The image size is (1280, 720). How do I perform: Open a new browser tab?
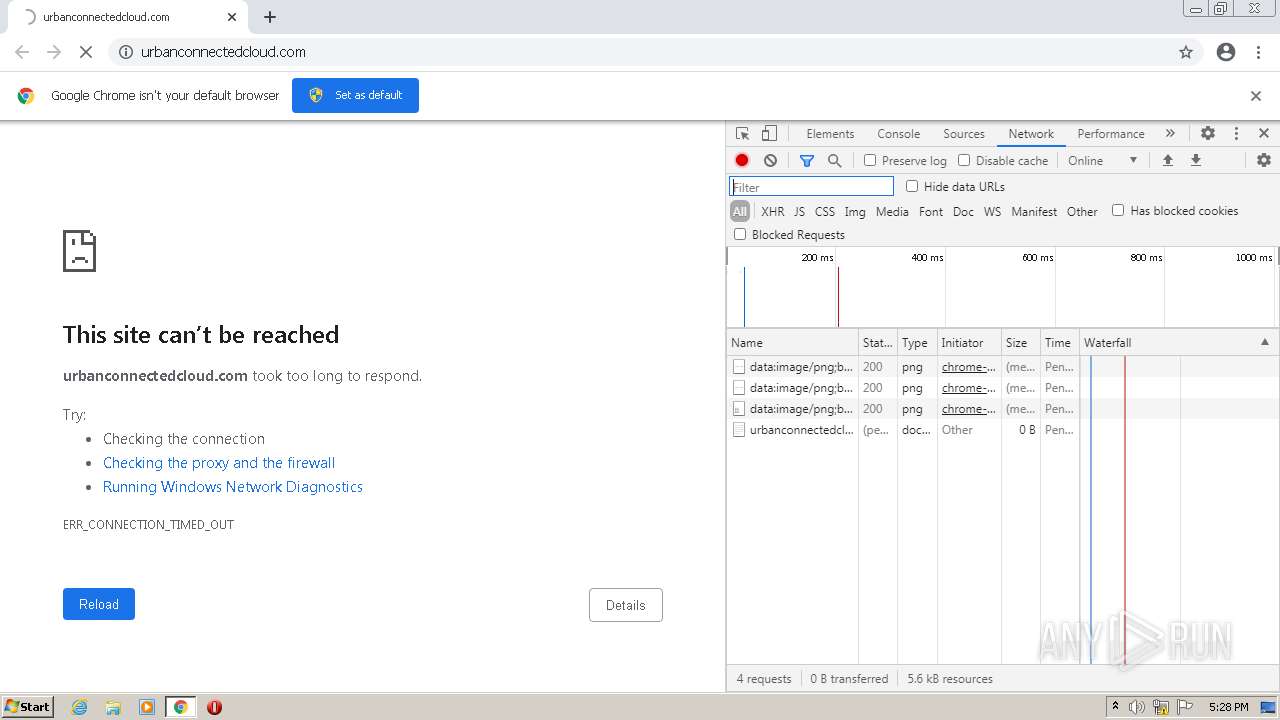[x=270, y=17]
